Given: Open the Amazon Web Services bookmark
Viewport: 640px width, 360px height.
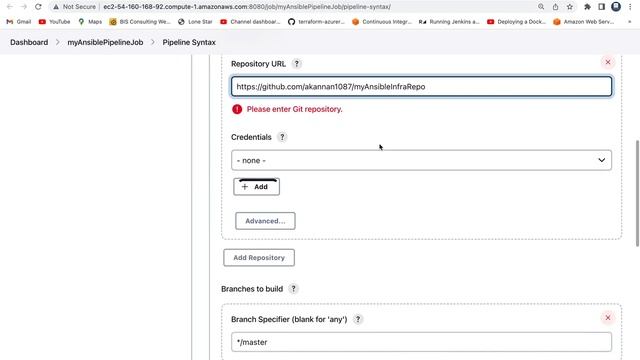Looking at the screenshot, I should point(584,22).
